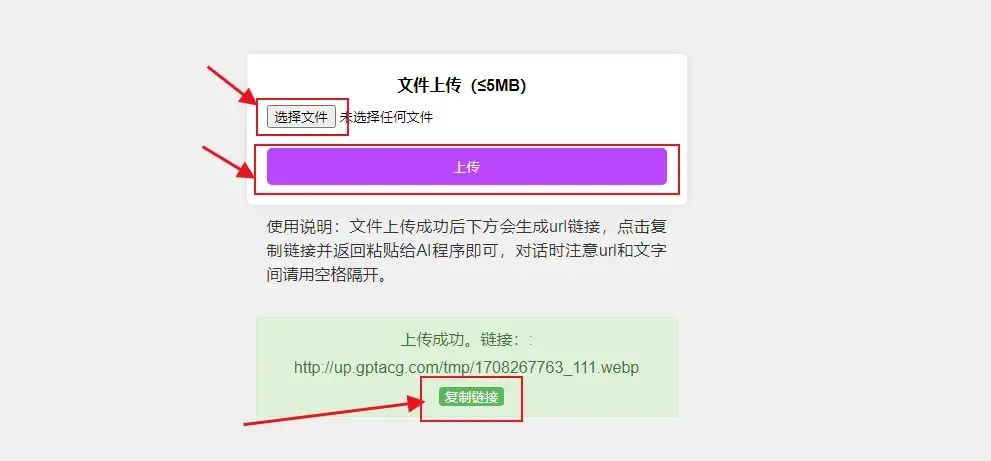Viewport: 991px width, 461px height.
Task: Click the red outline around 复制链接
Action: tap(471, 378)
